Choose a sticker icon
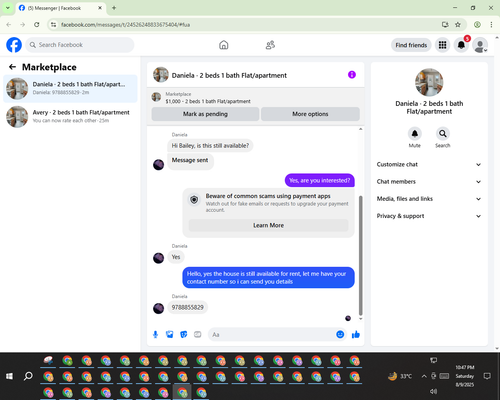500x400 pixels. coord(184,334)
